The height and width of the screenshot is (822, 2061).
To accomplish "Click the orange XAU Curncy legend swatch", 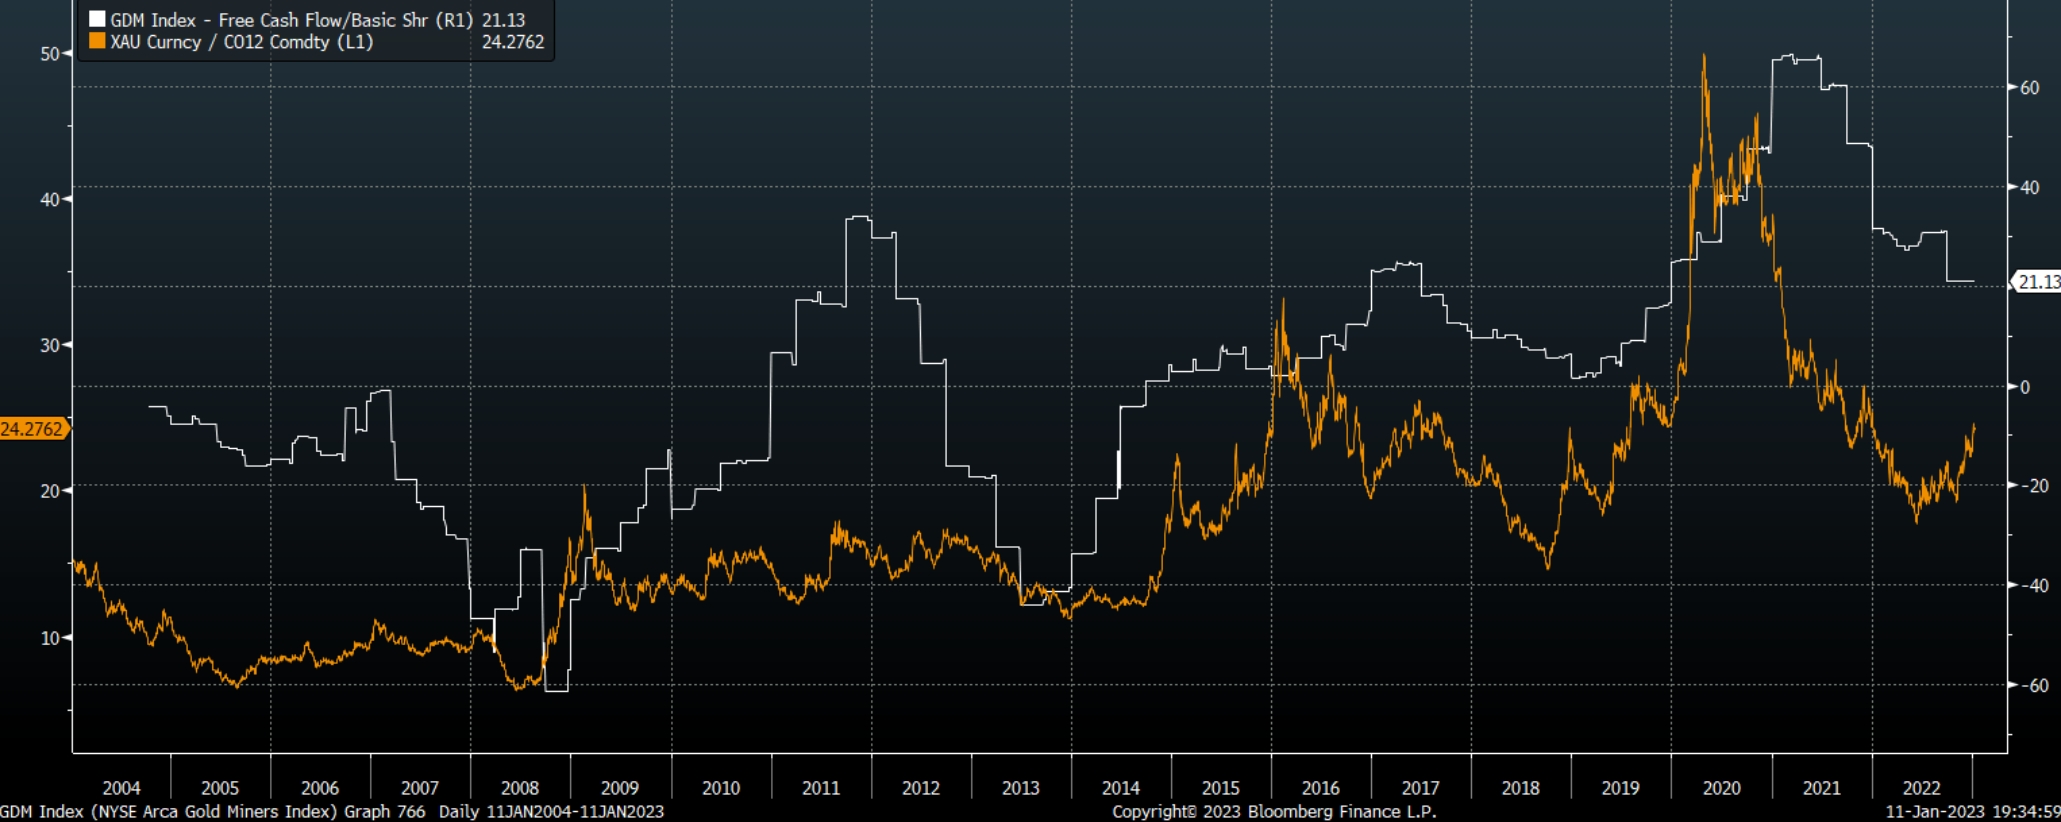I will 97,41.
